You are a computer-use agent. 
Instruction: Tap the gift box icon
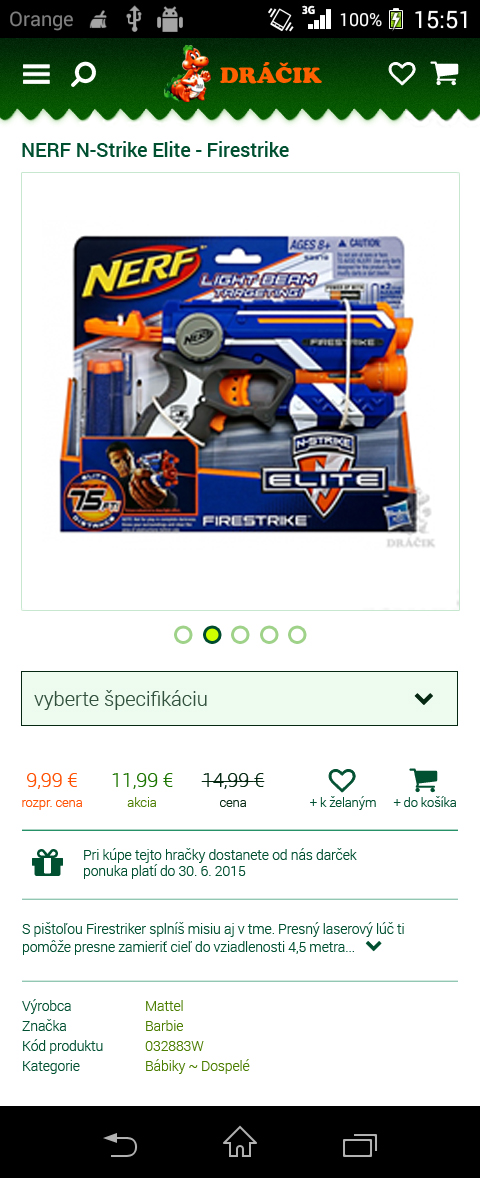[47, 862]
